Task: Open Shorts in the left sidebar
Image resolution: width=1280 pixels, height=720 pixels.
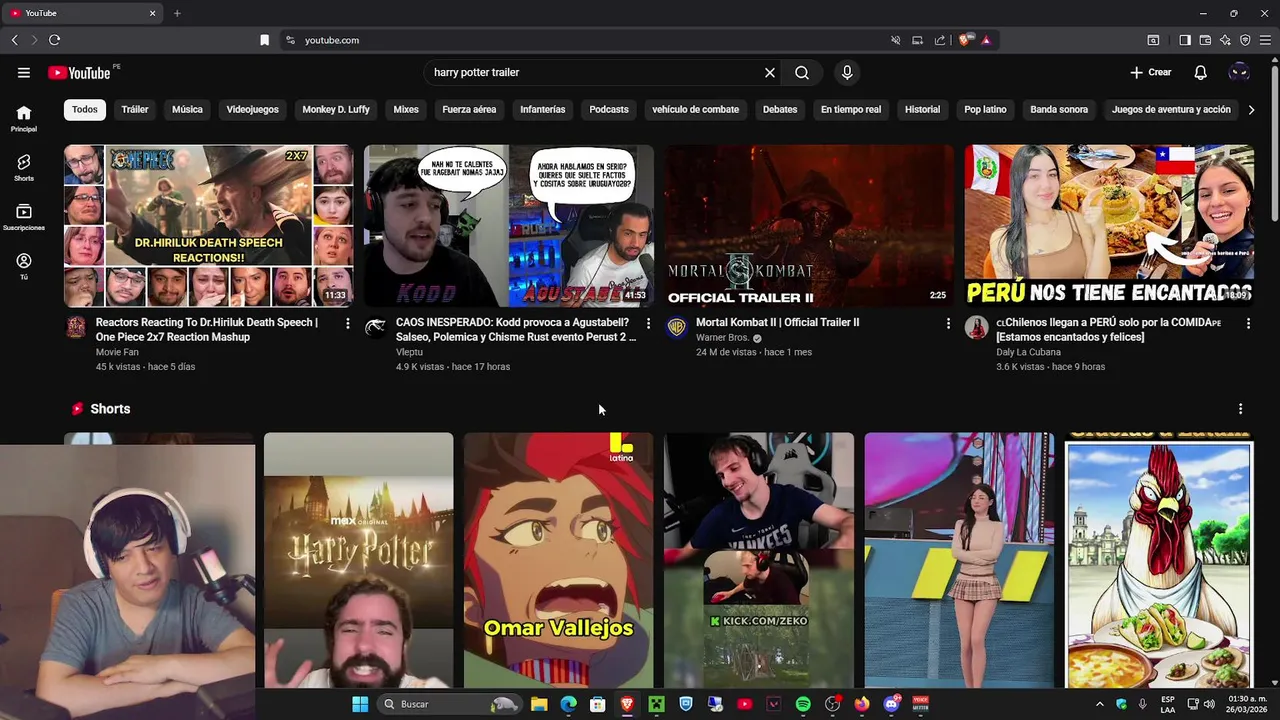Action: (24, 167)
